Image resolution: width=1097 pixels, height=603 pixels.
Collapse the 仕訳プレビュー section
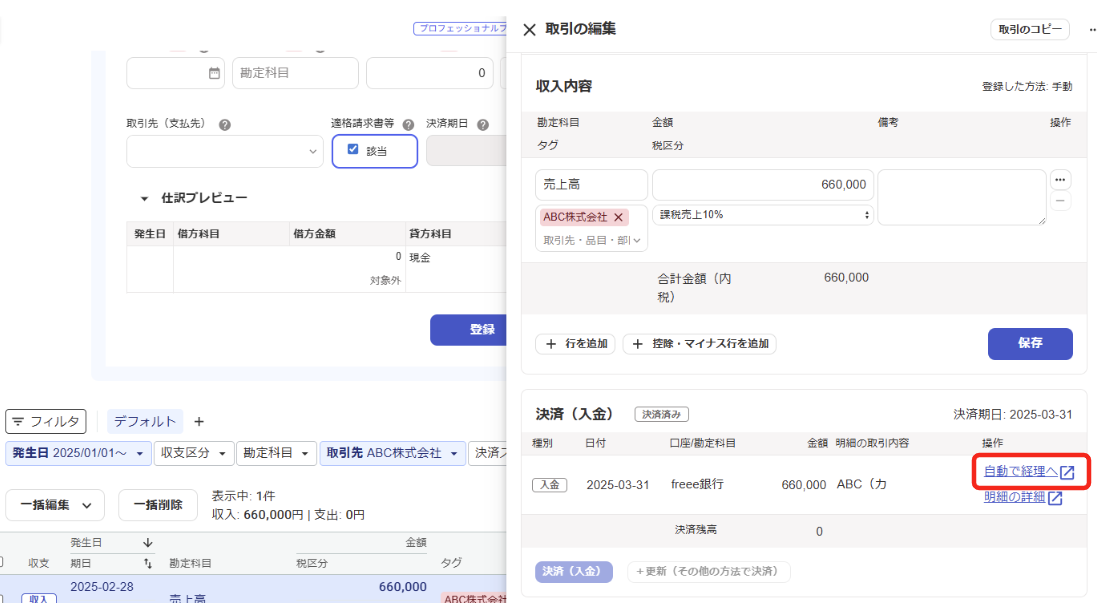[x=143, y=198]
